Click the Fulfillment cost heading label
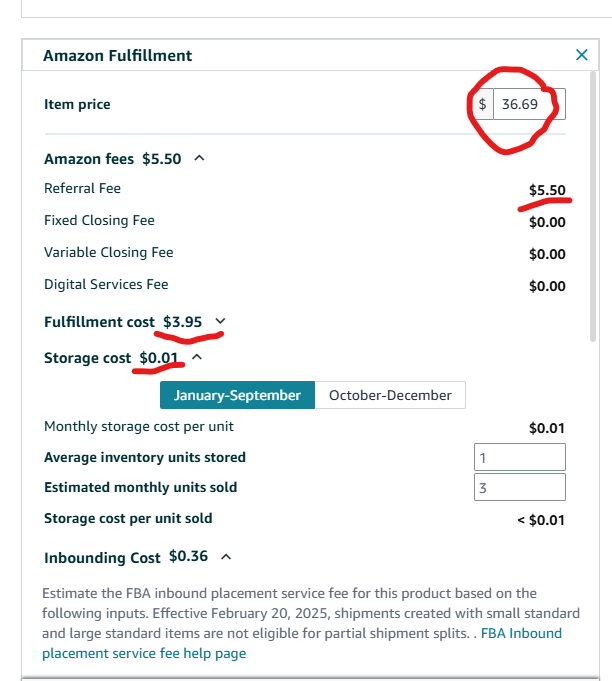This screenshot has width=612, height=681. pos(99,322)
